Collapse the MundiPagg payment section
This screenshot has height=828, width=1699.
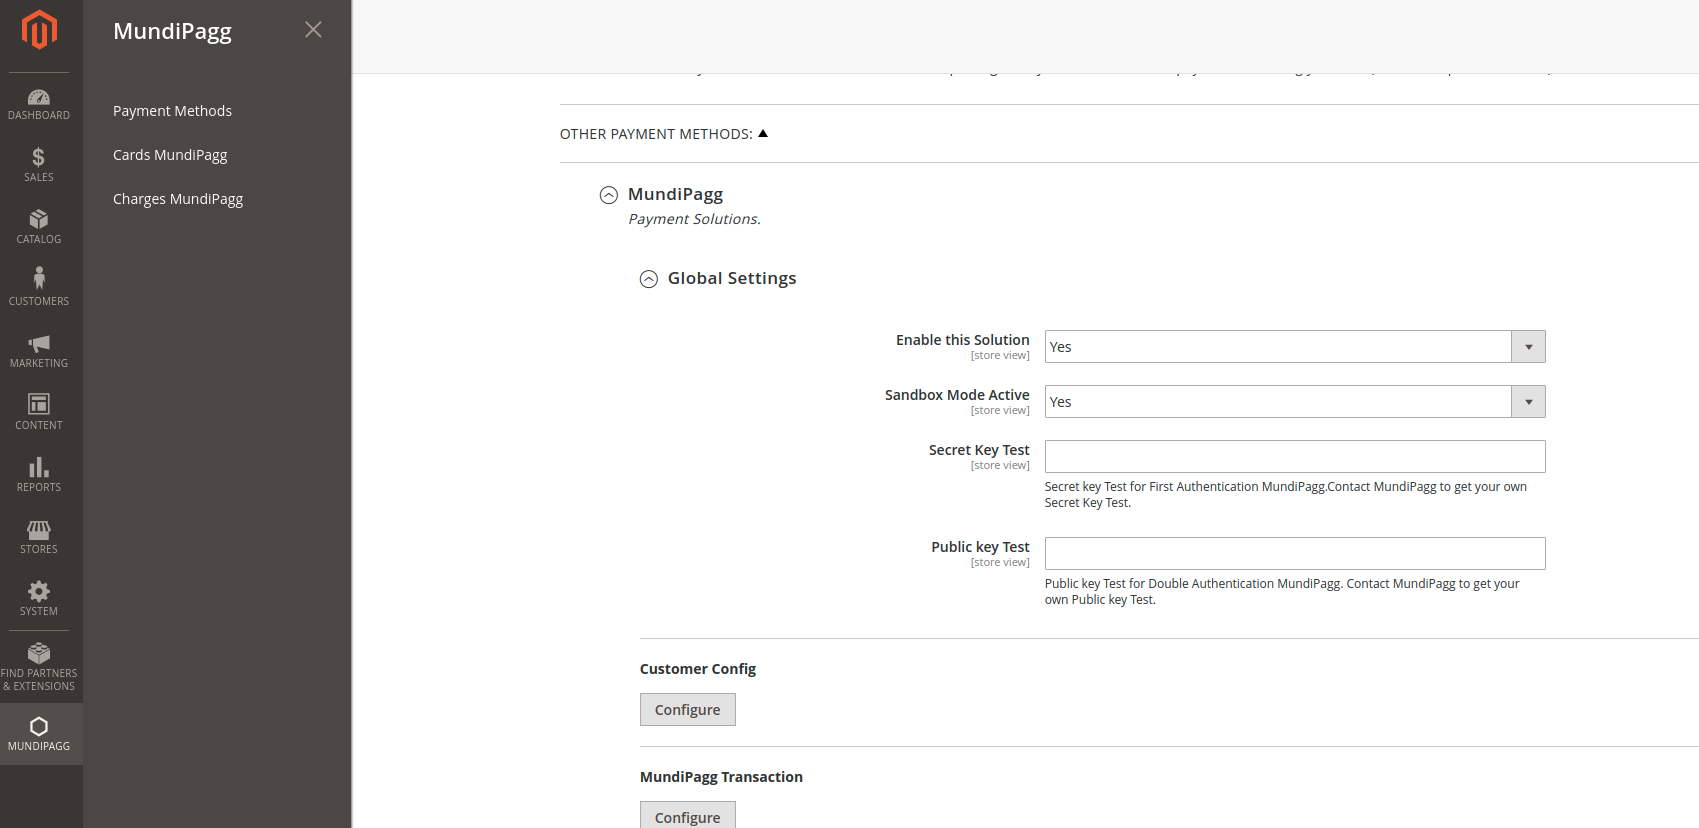pos(608,195)
